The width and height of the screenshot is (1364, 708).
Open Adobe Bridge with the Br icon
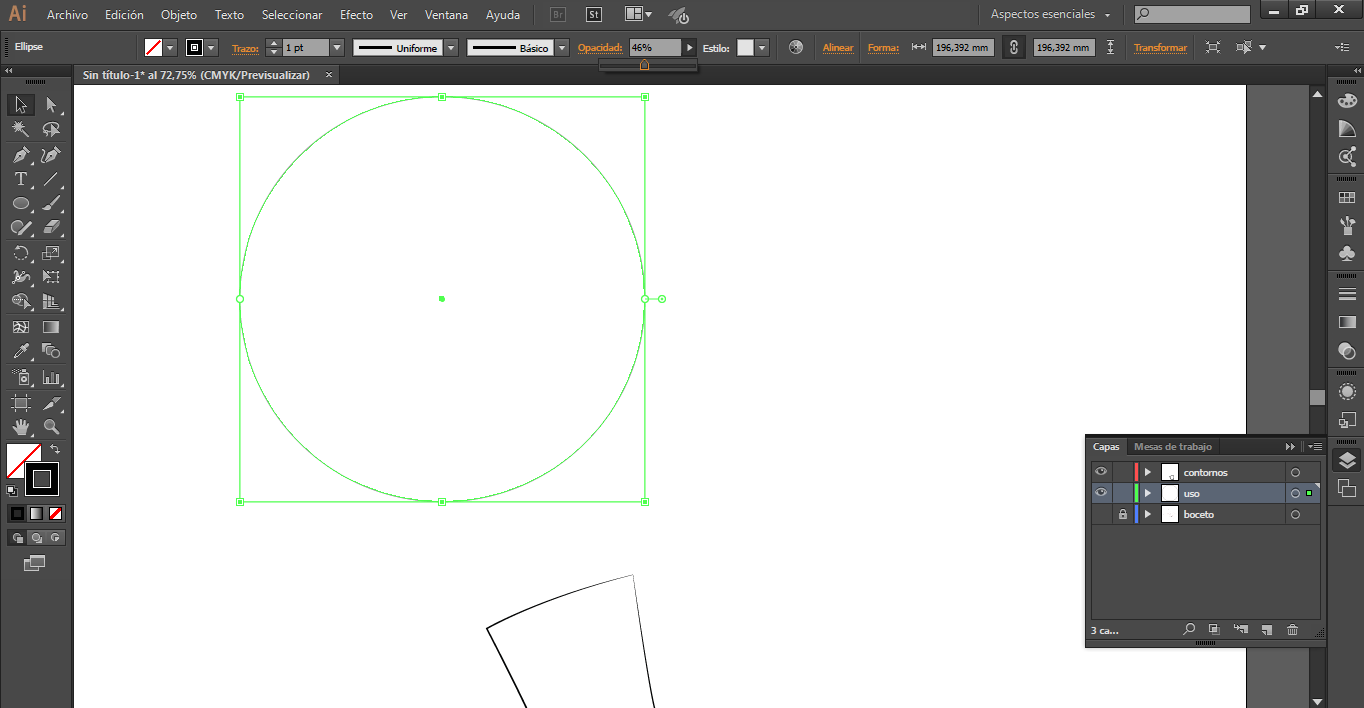[559, 15]
